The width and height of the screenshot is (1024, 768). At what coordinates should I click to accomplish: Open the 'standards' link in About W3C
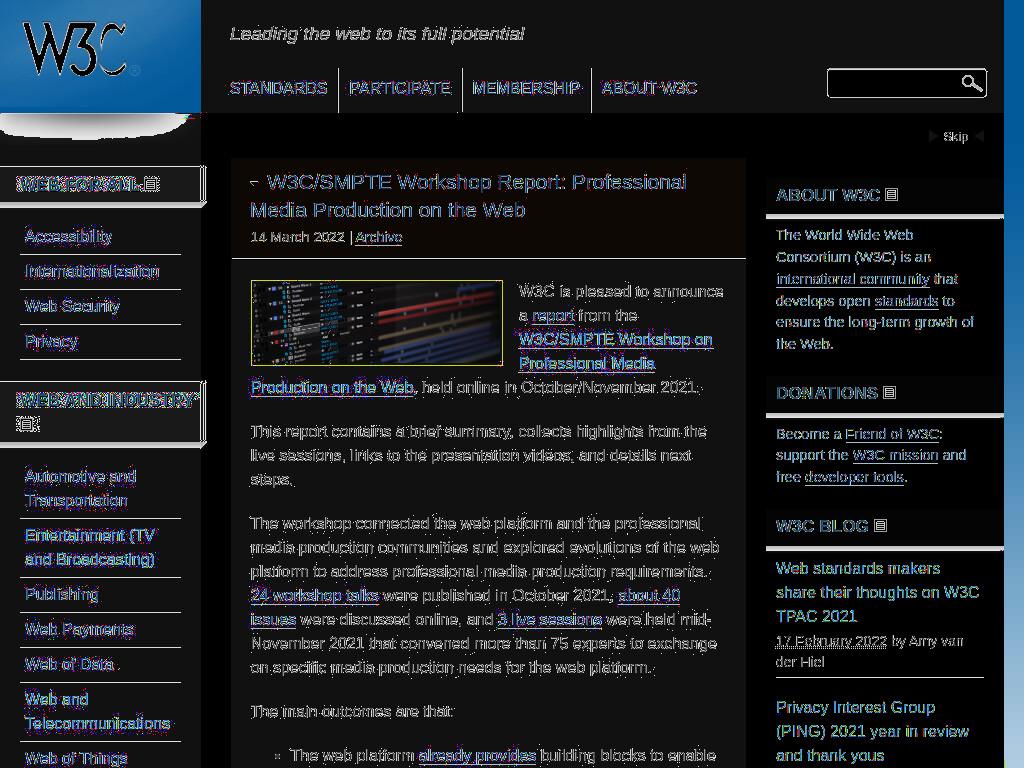pyautogui.click(x=906, y=301)
